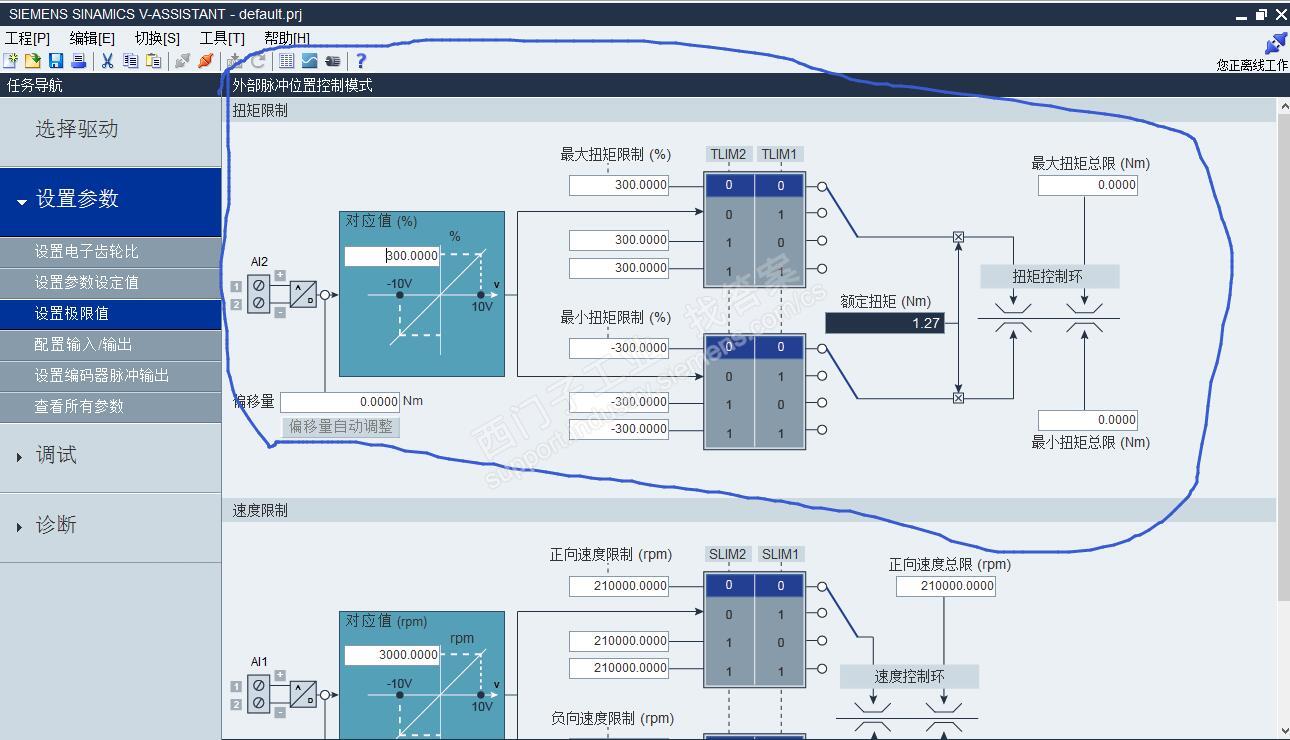Click the grey go-online connector icon
1290x740 pixels.
[x=182, y=61]
